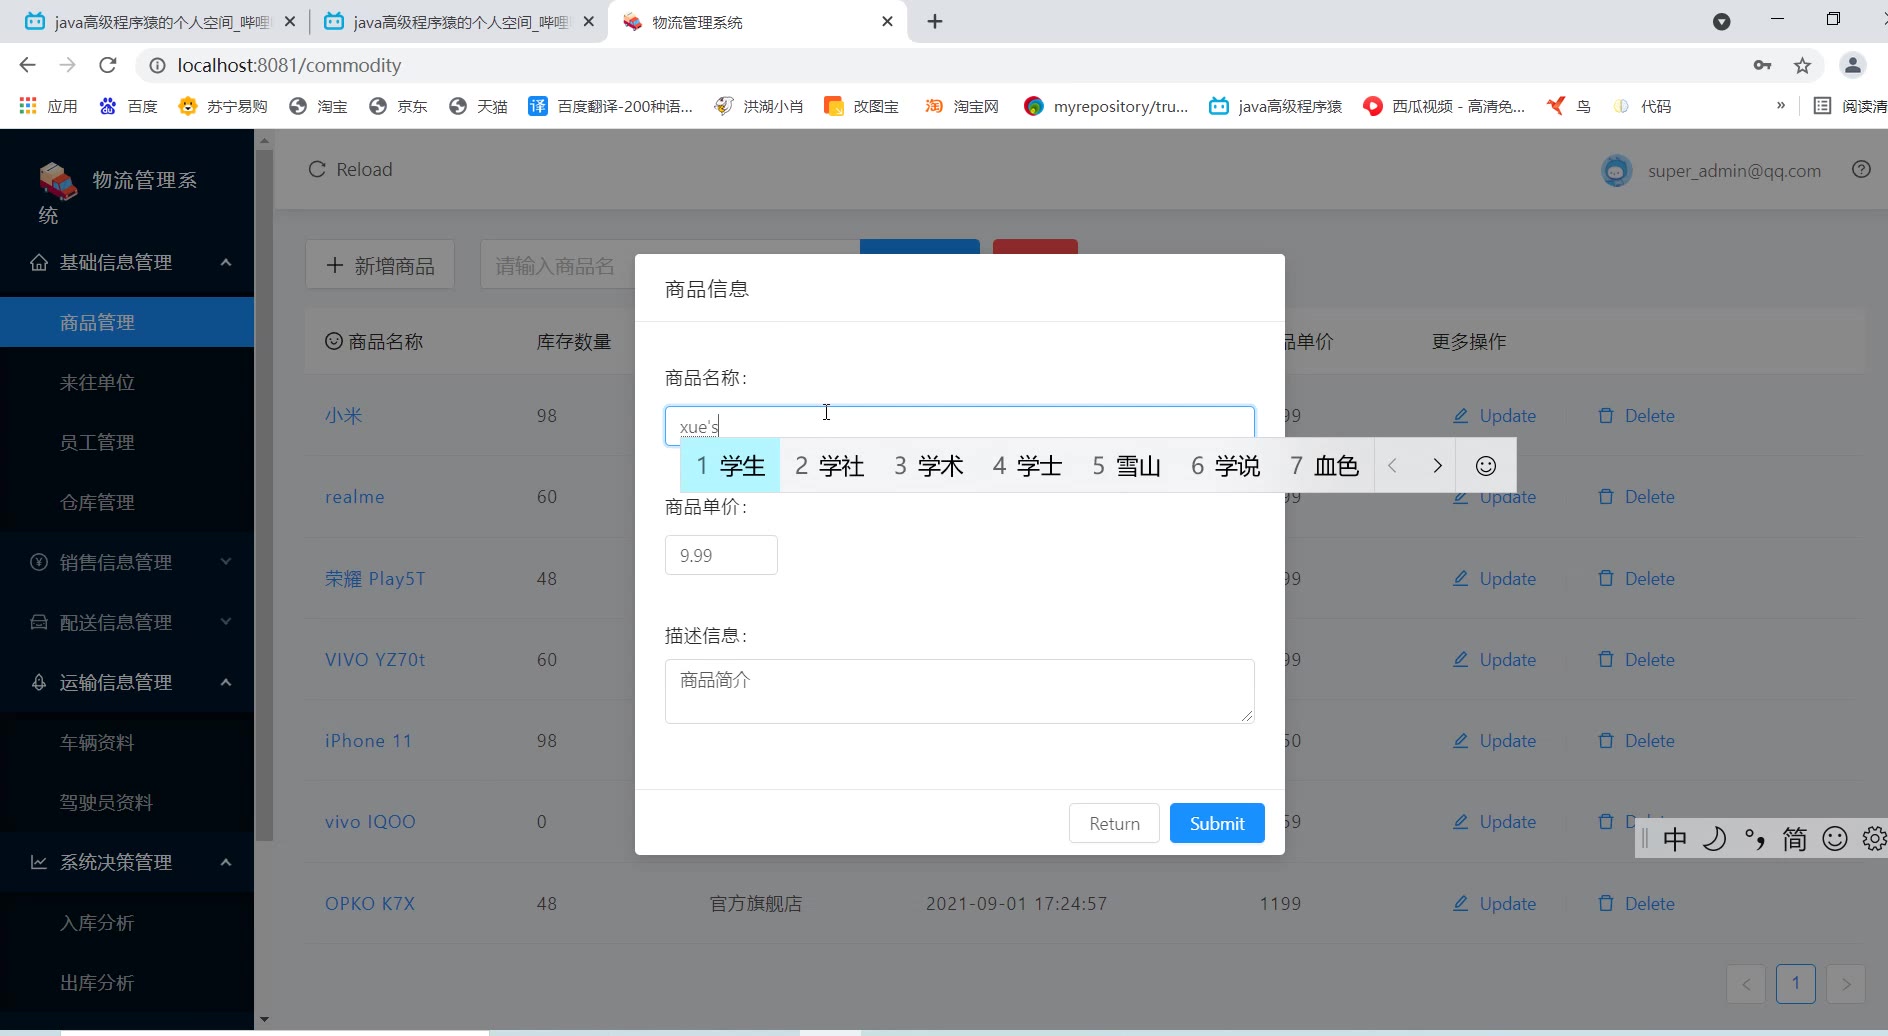Click the trash icon in realme row
1888x1036 pixels.
coord(1606,496)
